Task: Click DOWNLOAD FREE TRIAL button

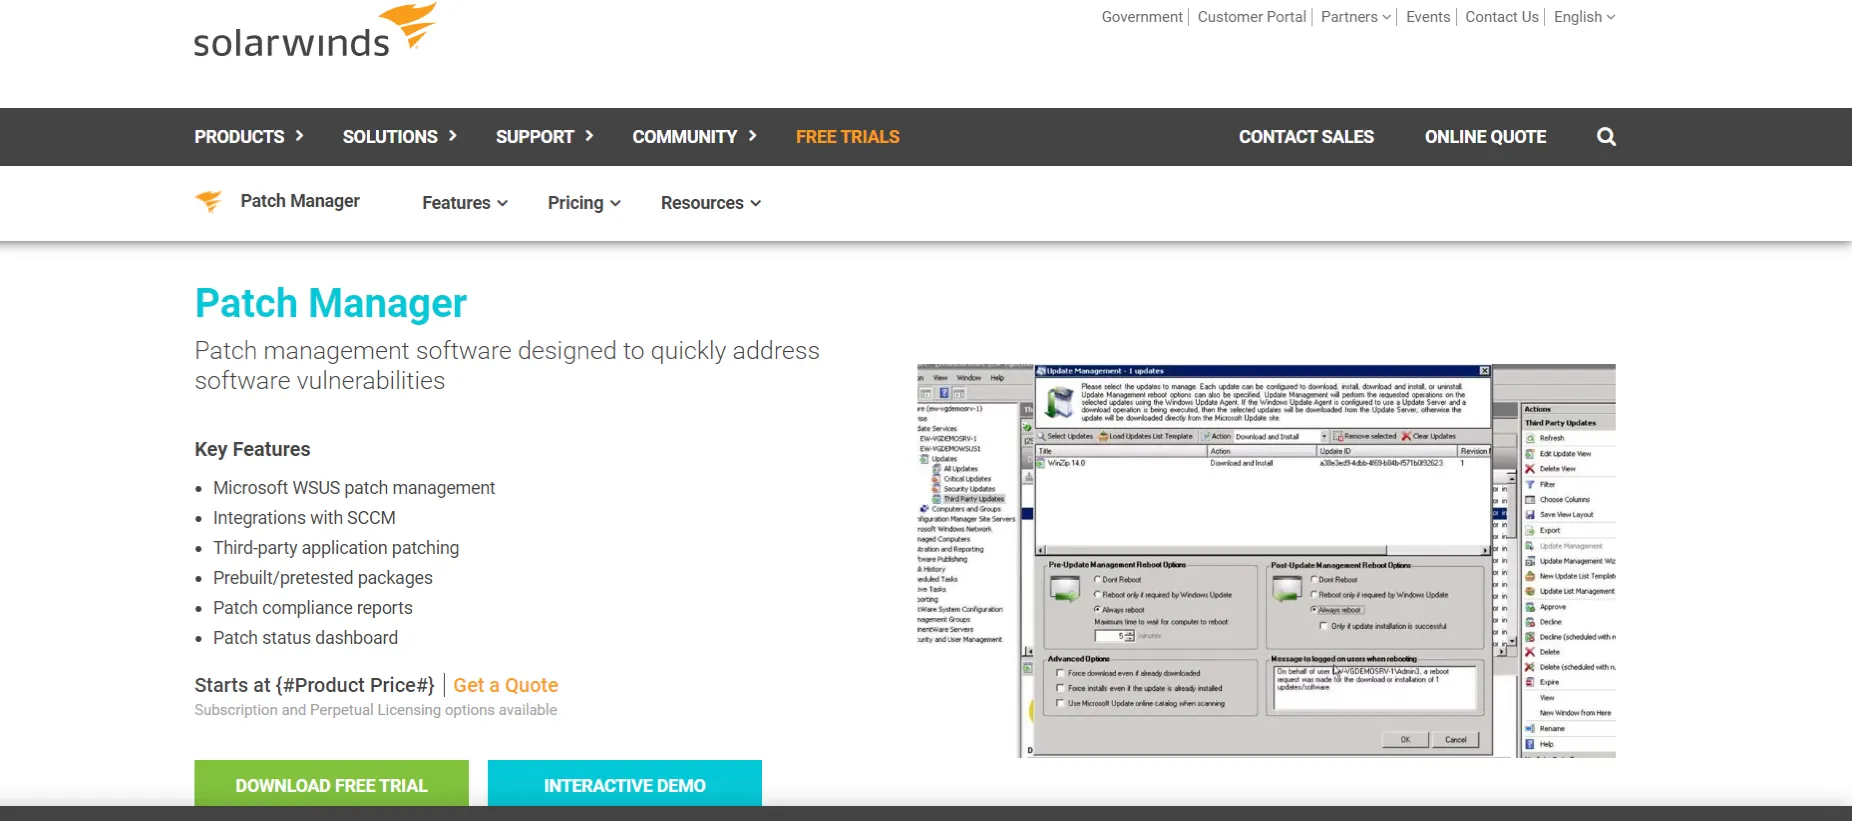Action: (331, 784)
